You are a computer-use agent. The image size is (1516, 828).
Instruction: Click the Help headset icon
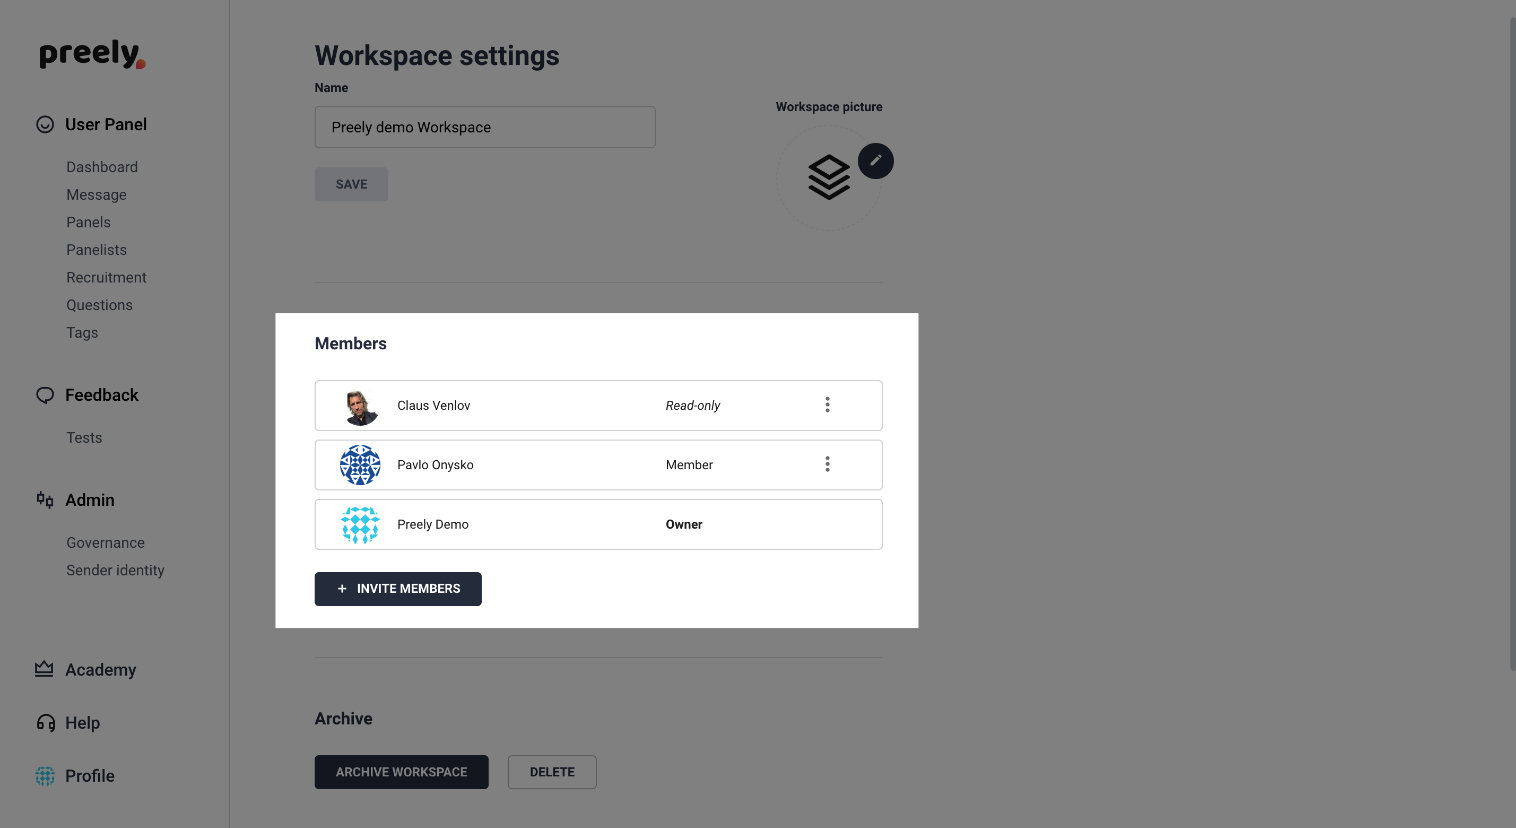(x=45, y=723)
